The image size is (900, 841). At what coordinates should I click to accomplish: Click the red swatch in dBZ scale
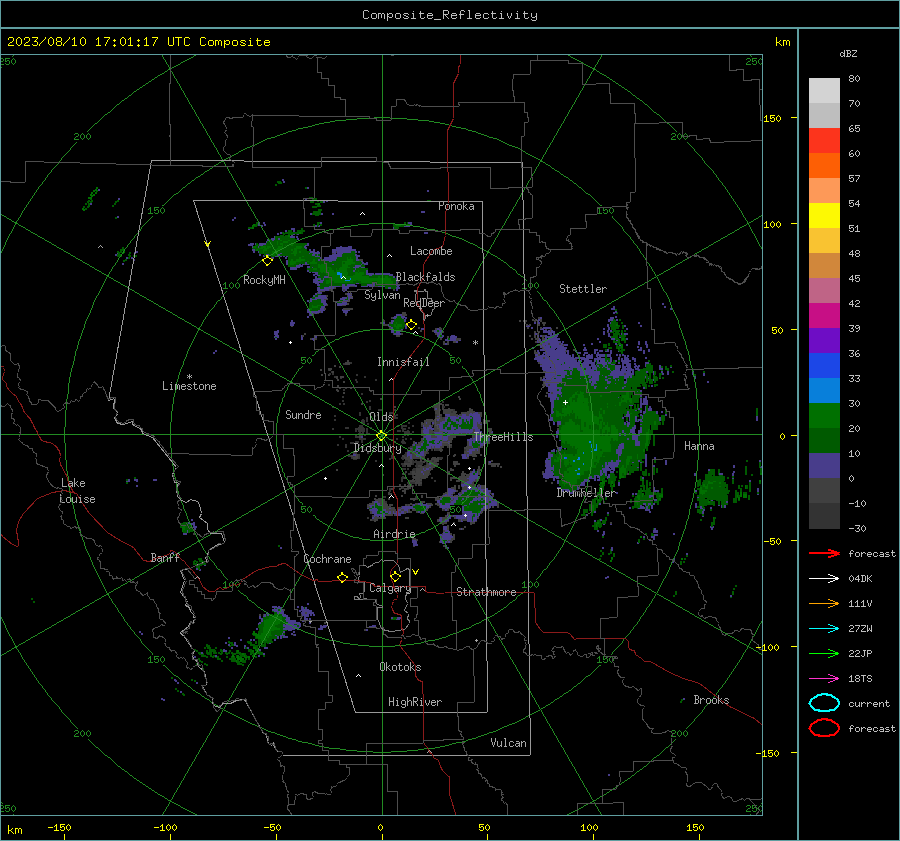824,141
